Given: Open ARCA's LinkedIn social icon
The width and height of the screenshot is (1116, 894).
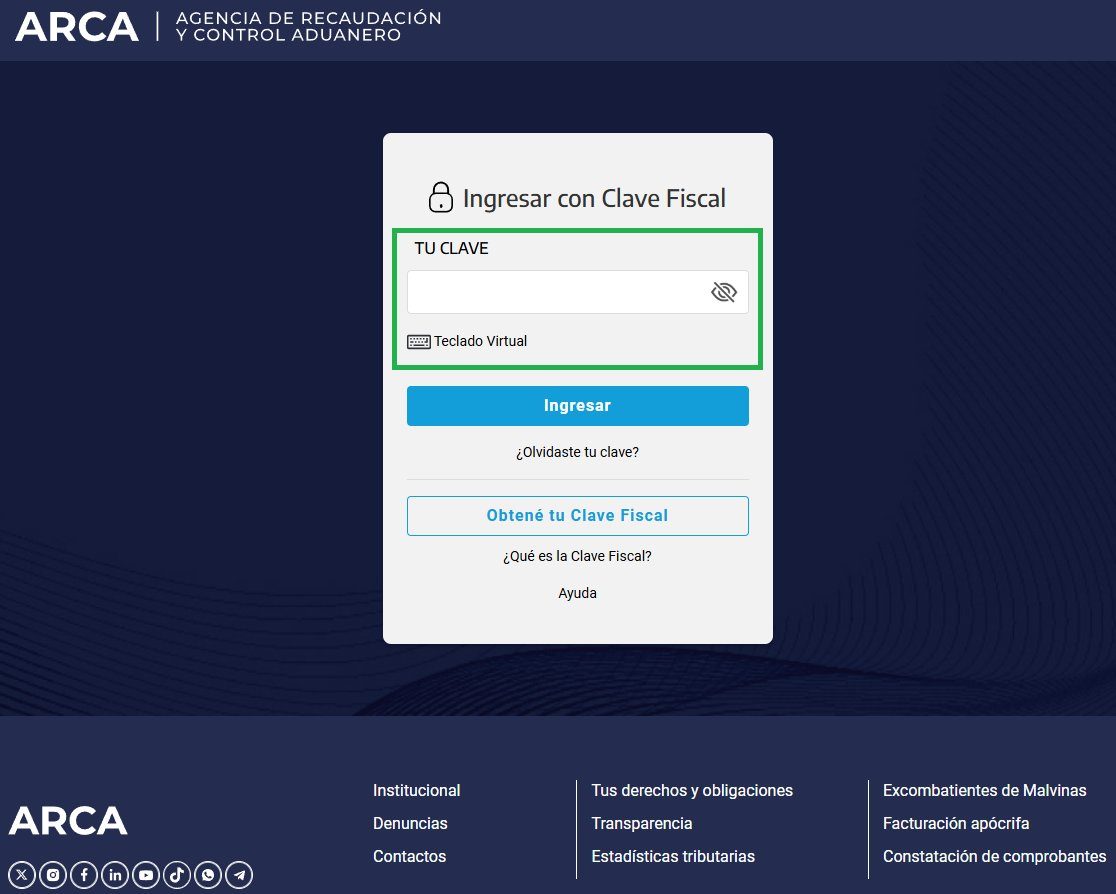Looking at the screenshot, I should point(115,875).
